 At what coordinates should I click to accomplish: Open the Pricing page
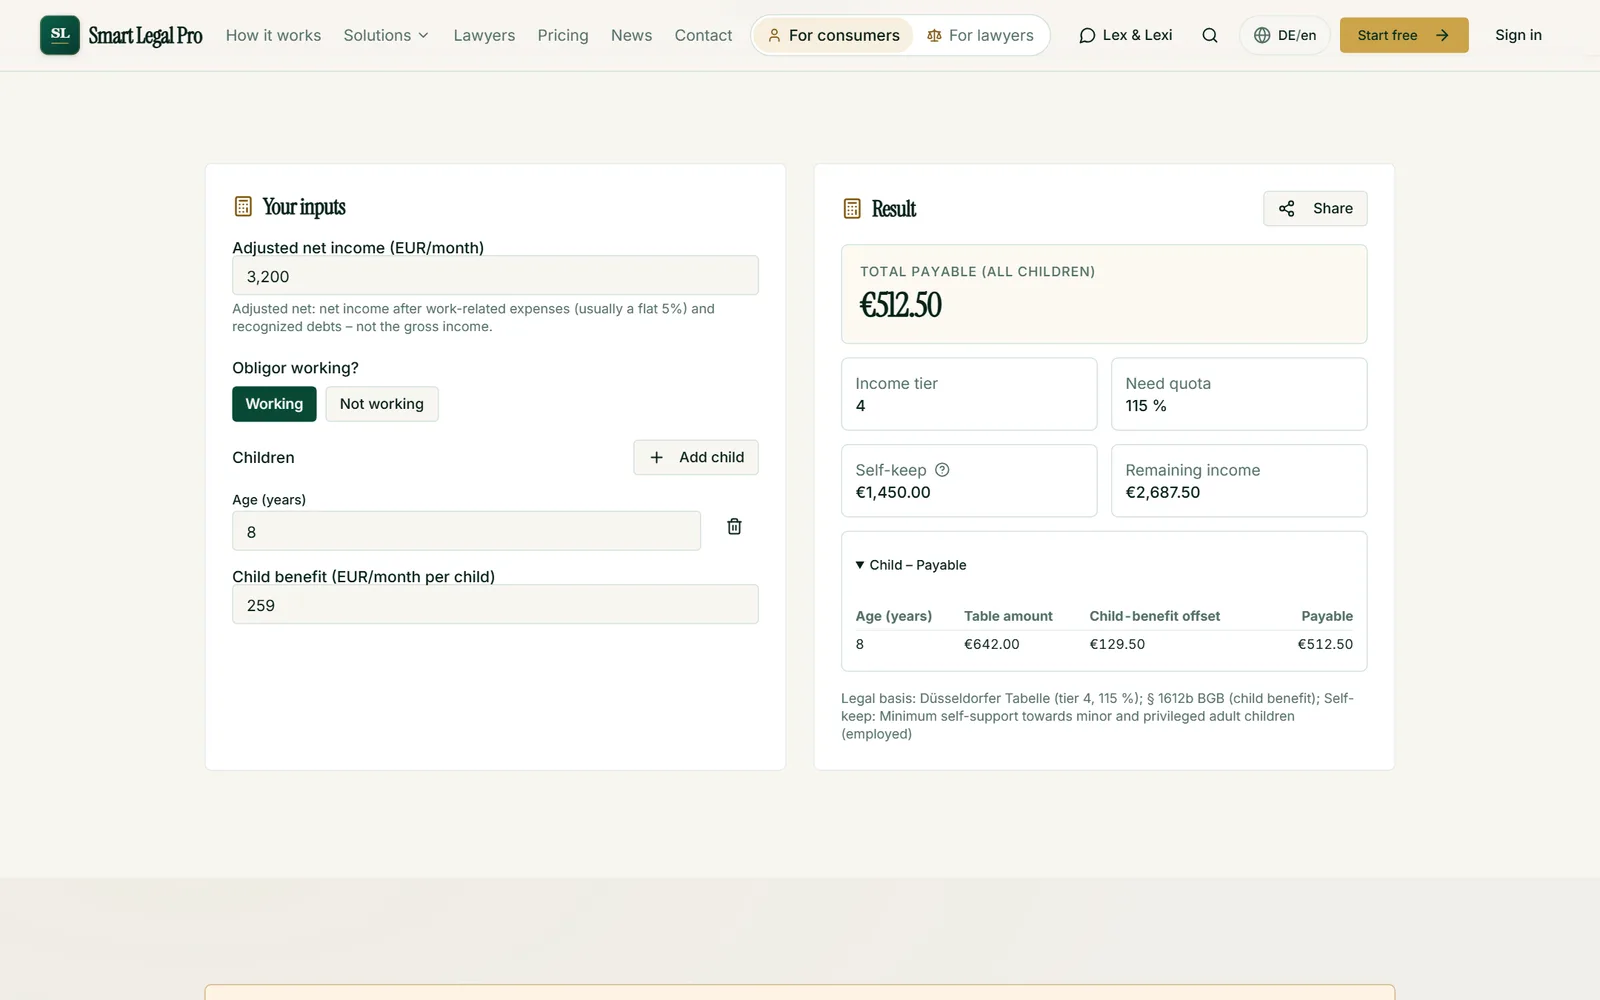pyautogui.click(x=563, y=35)
